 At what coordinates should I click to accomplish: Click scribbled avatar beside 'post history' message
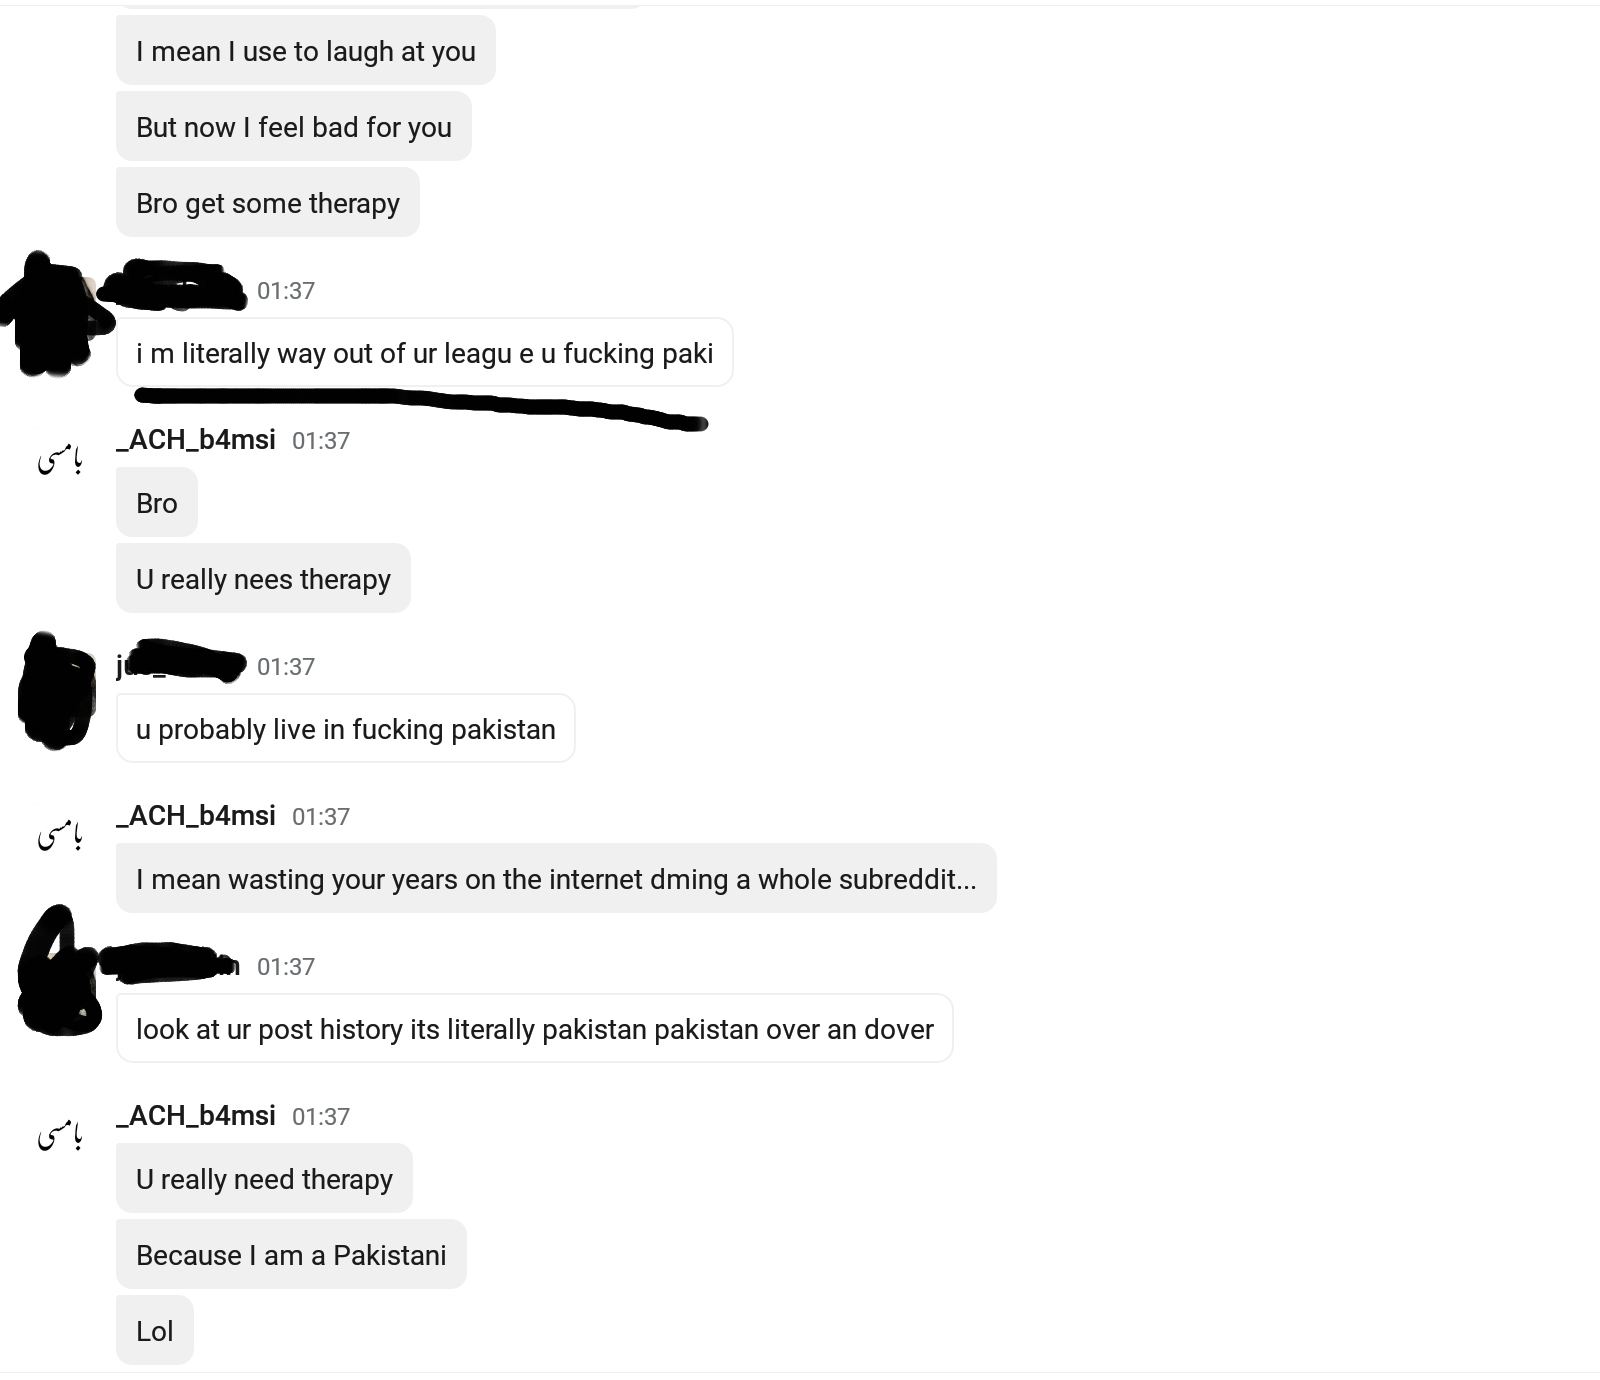(60, 970)
